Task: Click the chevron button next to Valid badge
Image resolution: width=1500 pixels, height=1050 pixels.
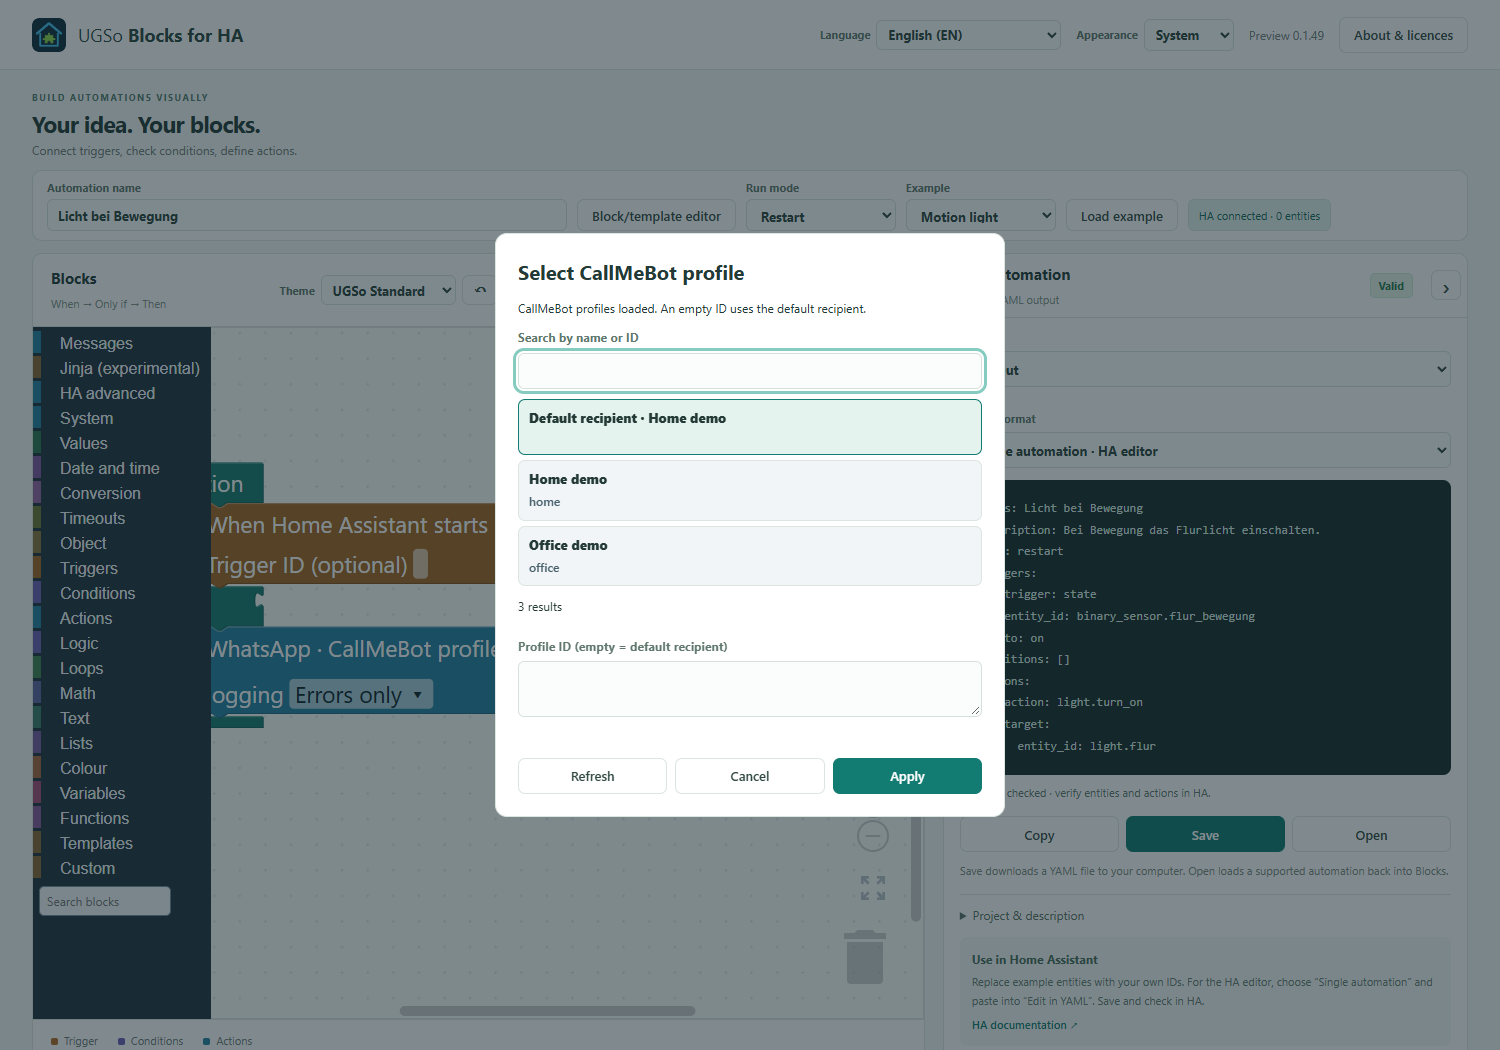Action: tap(1446, 287)
